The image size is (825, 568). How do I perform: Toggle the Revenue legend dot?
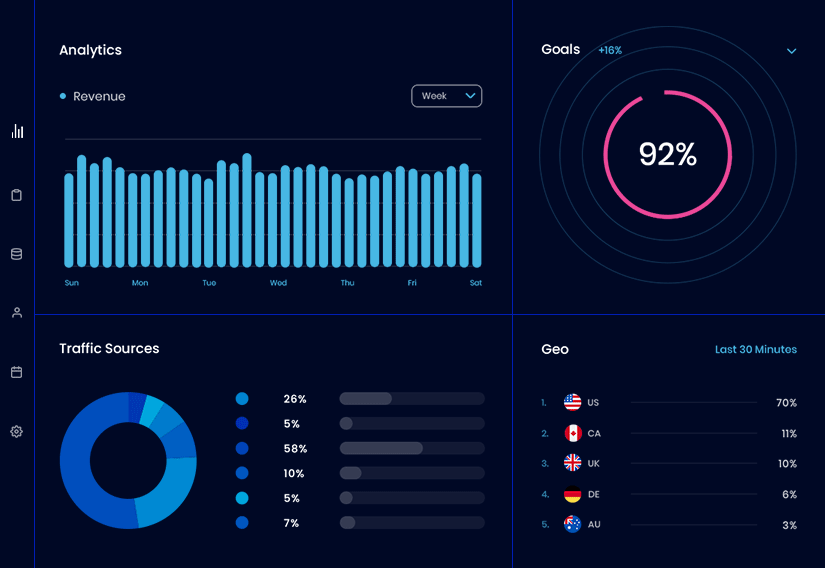tap(63, 97)
